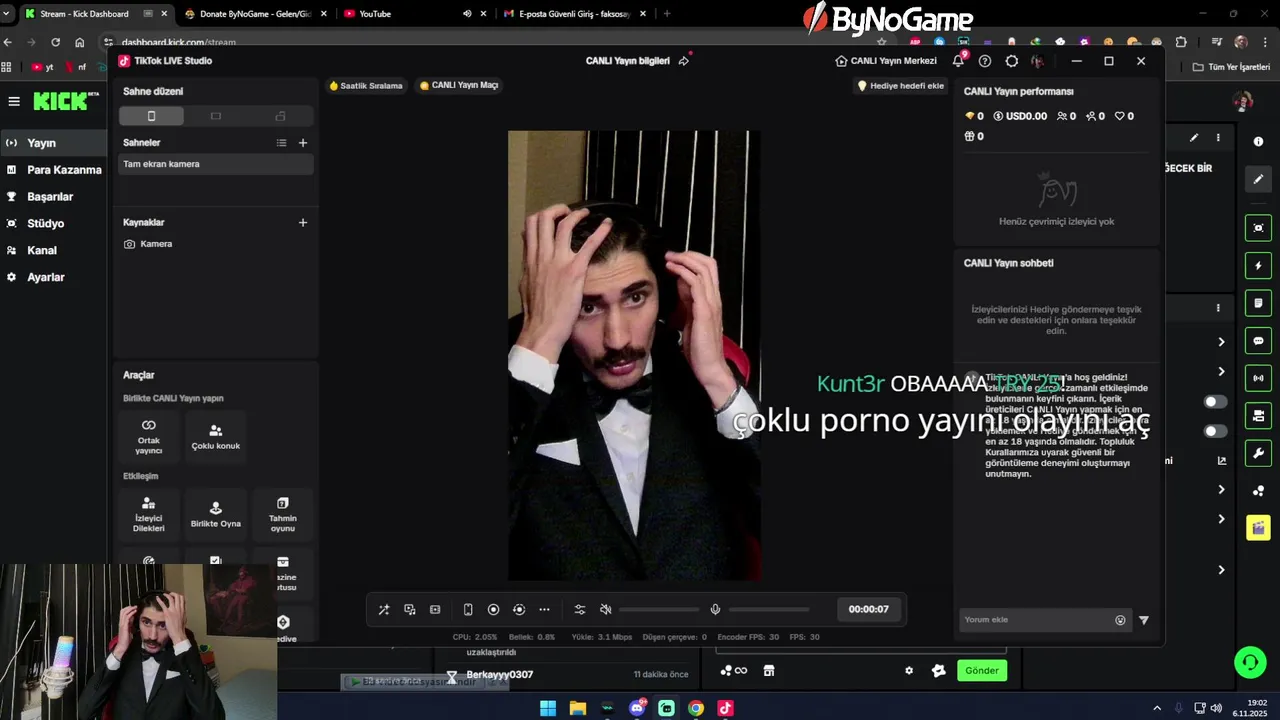Open Birlikte Oyna tool

click(x=215, y=514)
